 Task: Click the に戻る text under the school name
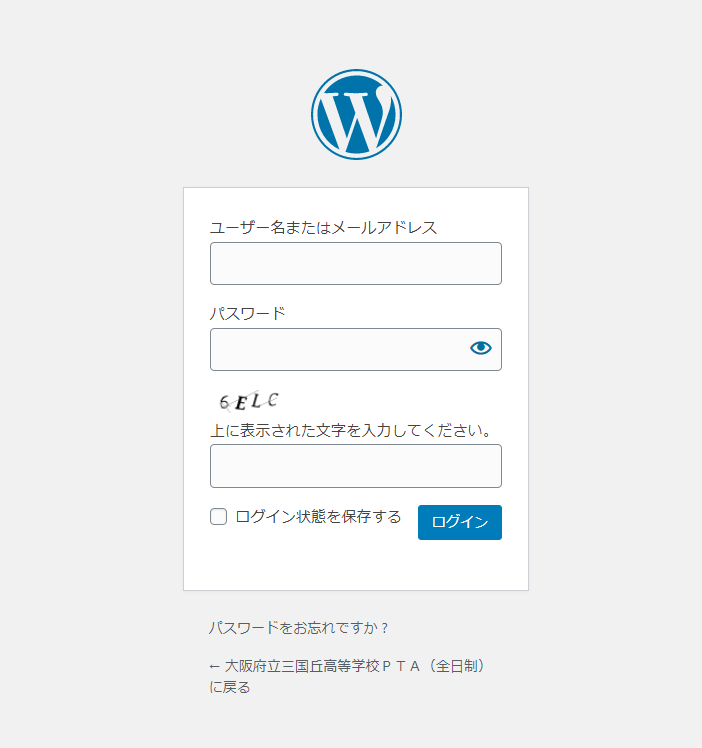coord(229,687)
